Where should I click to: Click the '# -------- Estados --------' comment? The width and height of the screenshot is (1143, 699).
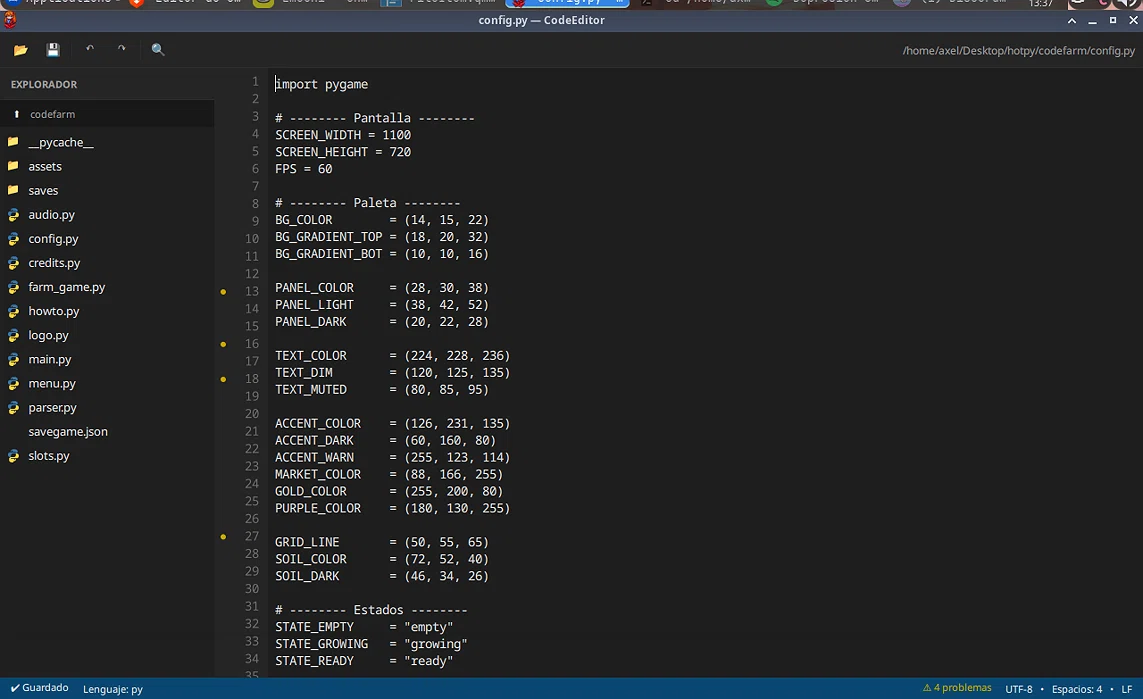click(371, 609)
